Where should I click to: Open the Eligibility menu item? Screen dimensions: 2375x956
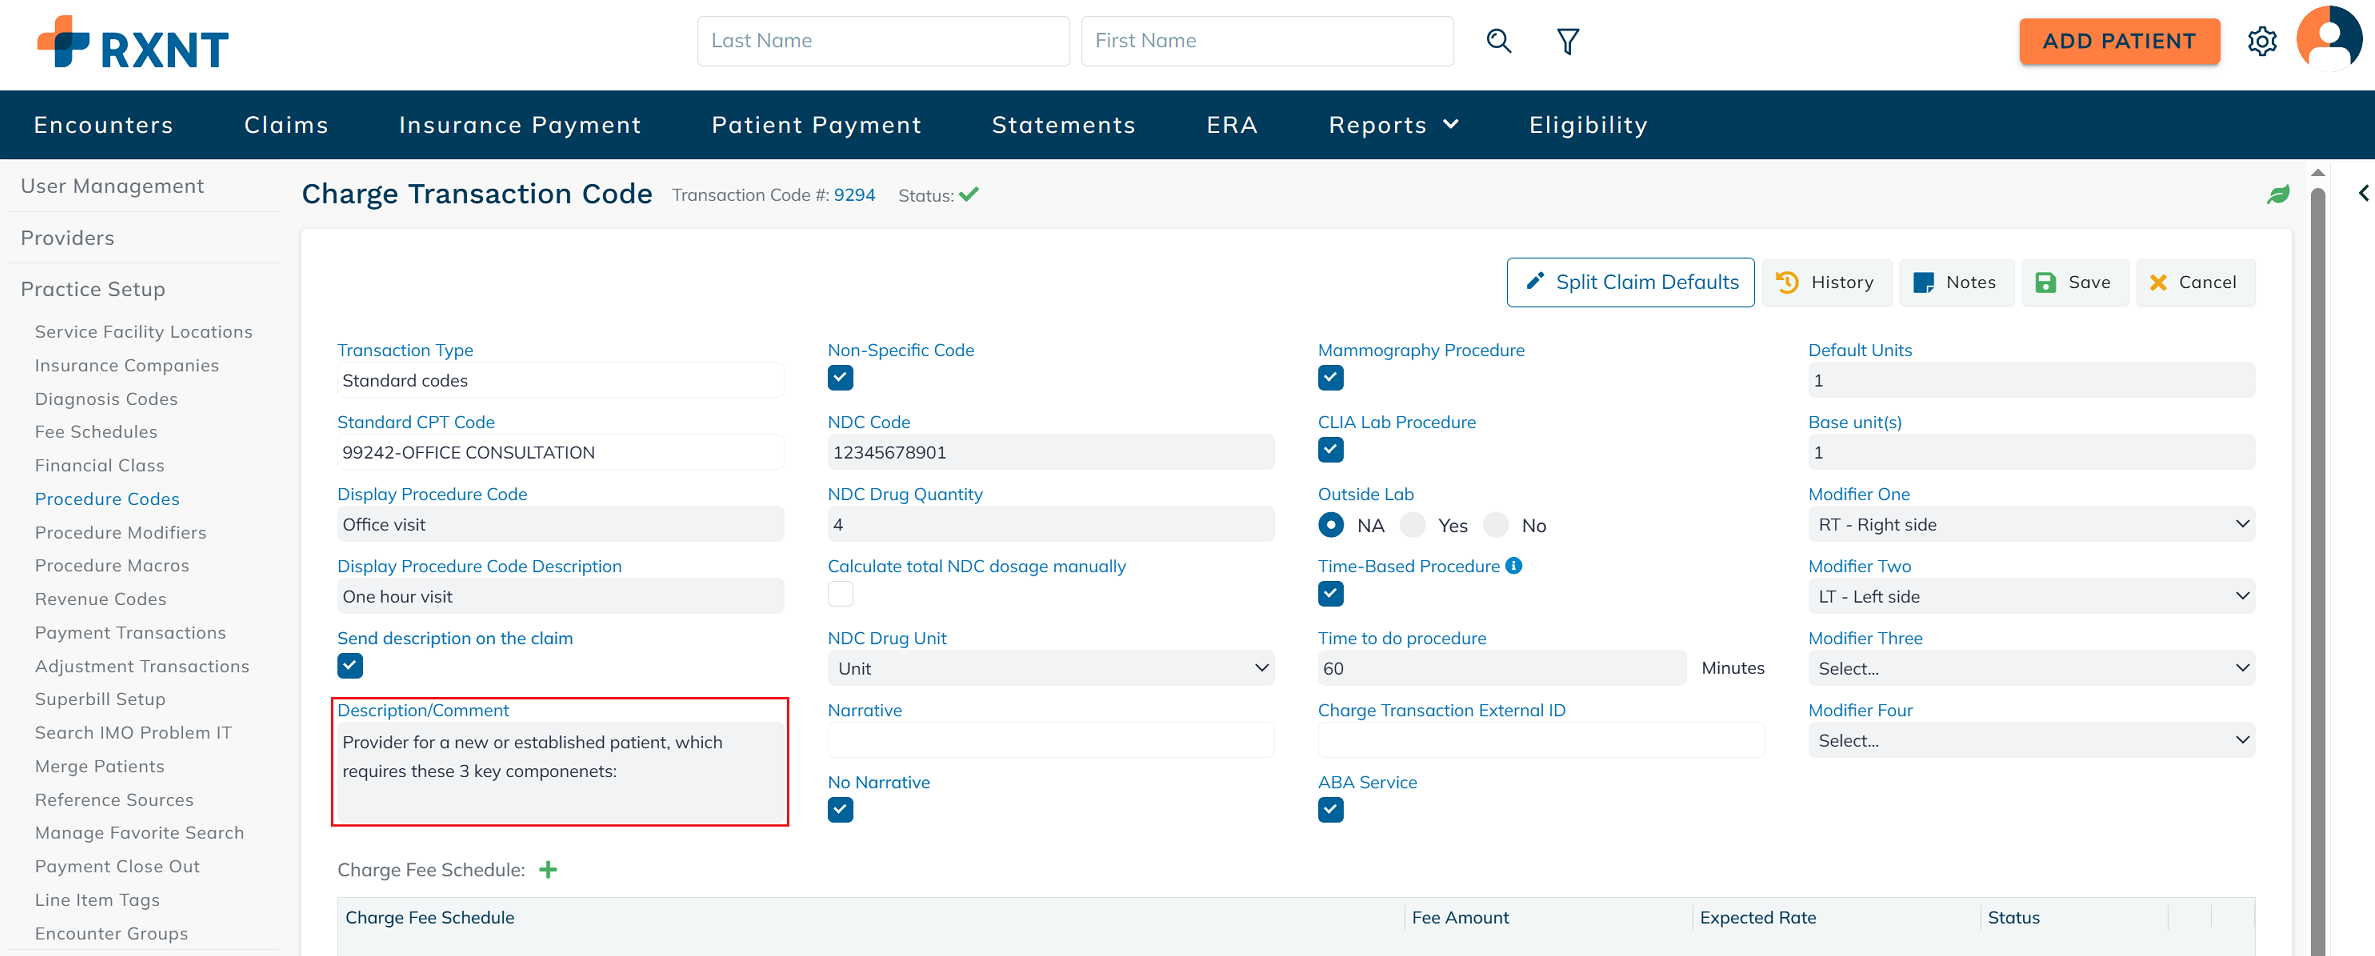pyautogui.click(x=1588, y=125)
